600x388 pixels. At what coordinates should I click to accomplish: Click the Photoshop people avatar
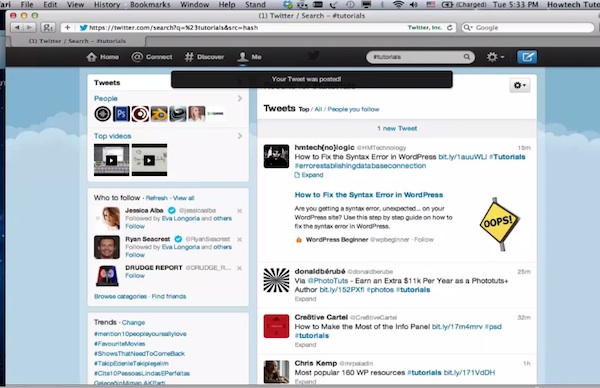(x=121, y=114)
